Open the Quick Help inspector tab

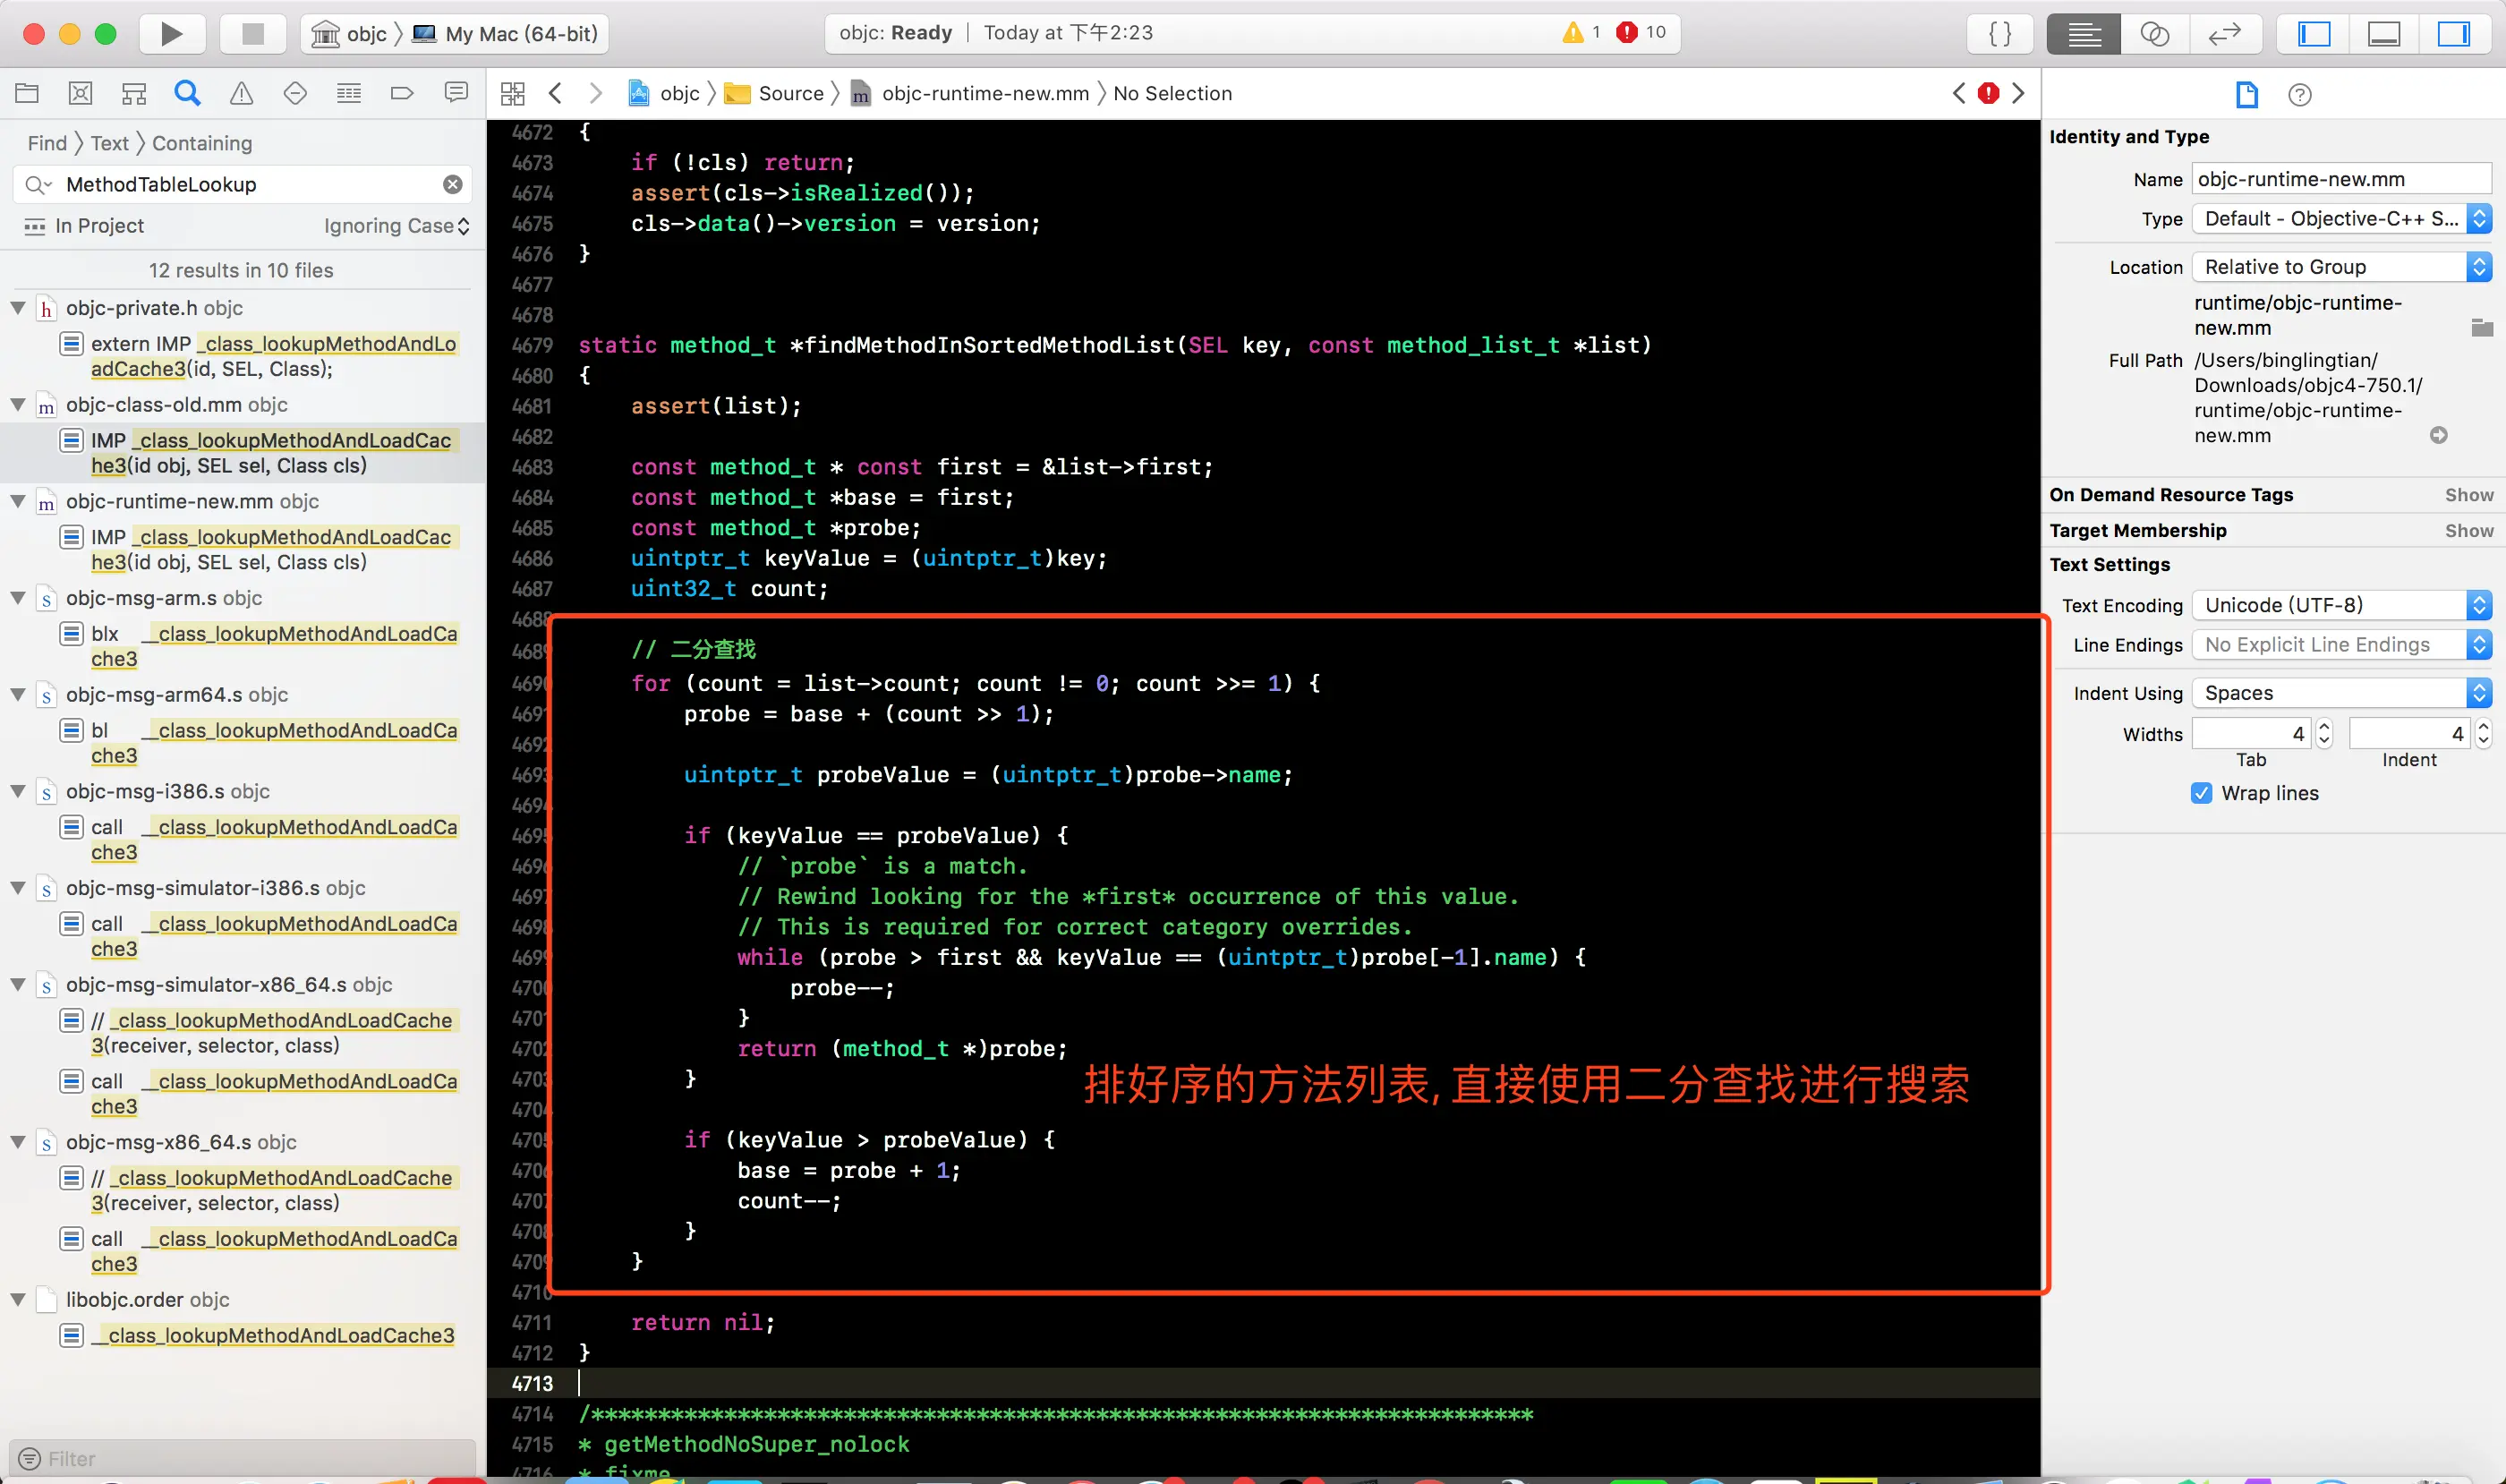click(x=2299, y=95)
